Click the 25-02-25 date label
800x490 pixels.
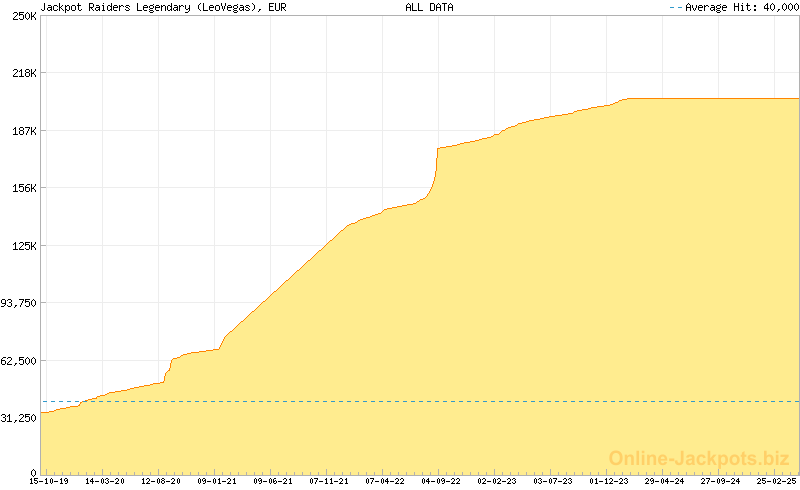(777, 481)
